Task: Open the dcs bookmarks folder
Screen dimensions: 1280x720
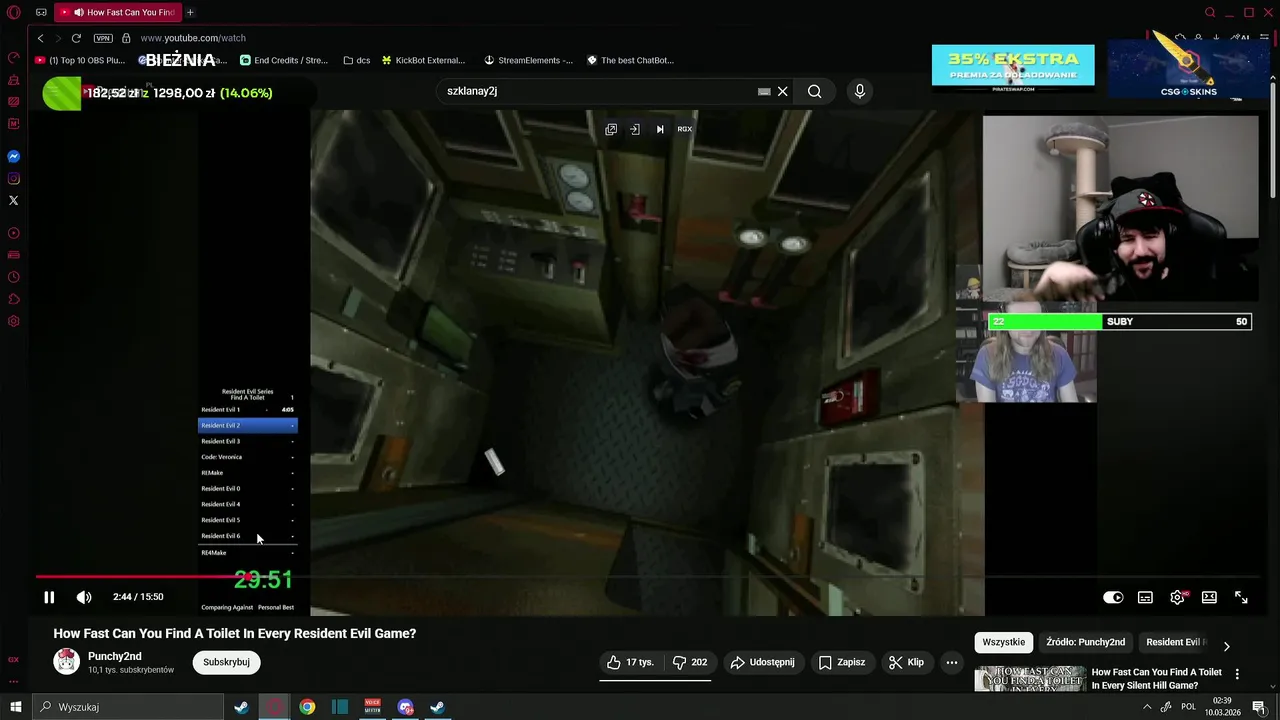Action: pos(357,60)
